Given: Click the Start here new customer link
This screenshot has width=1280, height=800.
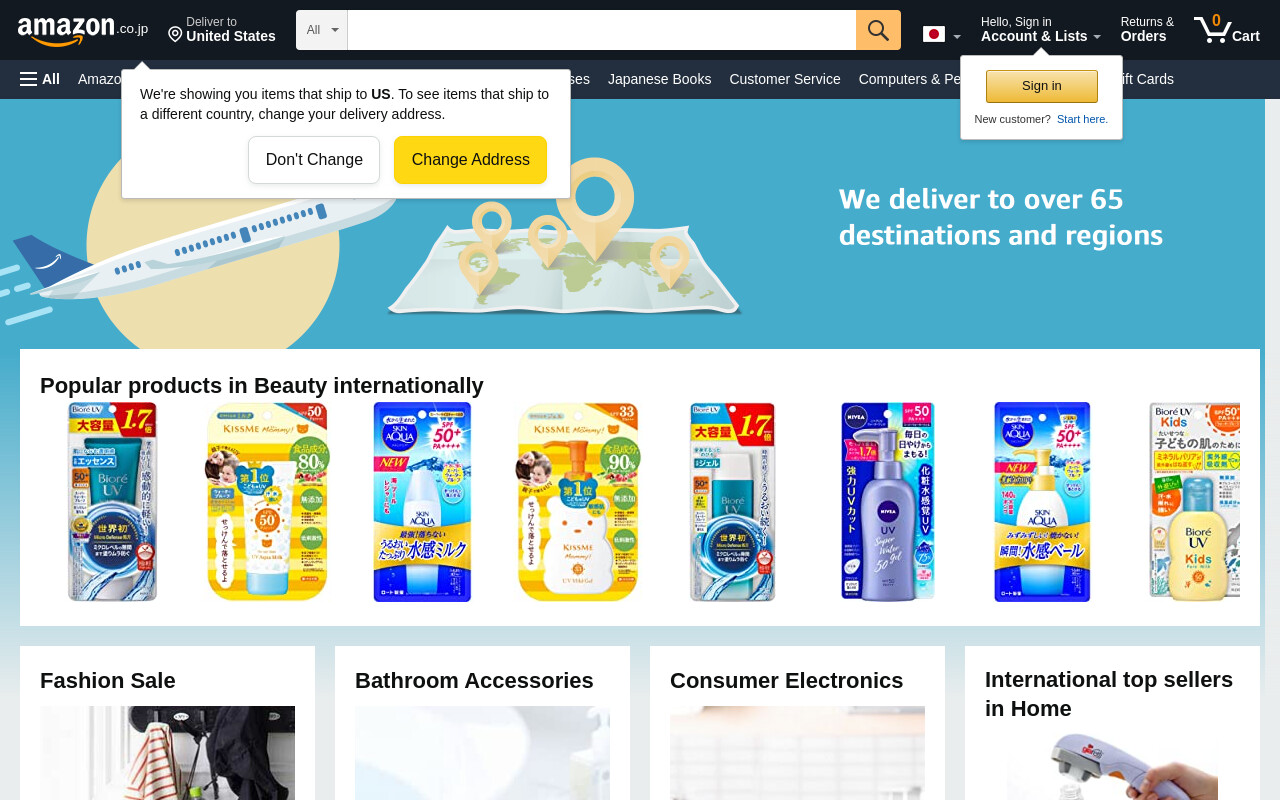Looking at the screenshot, I should 1082,119.
